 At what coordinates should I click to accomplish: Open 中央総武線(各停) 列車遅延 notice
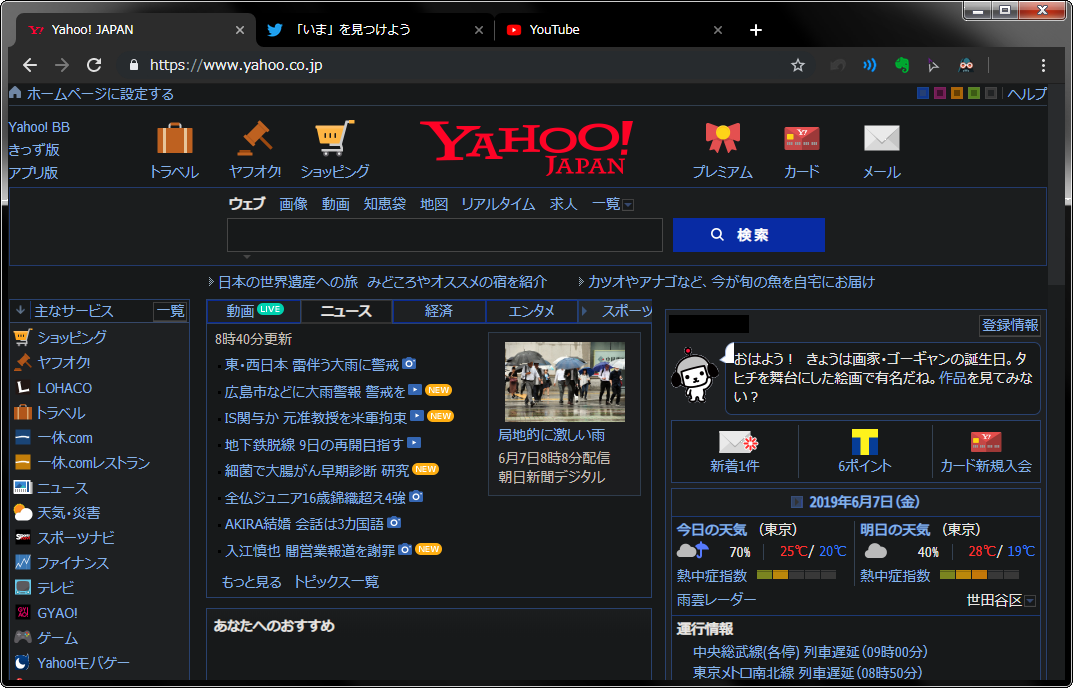tap(810, 652)
